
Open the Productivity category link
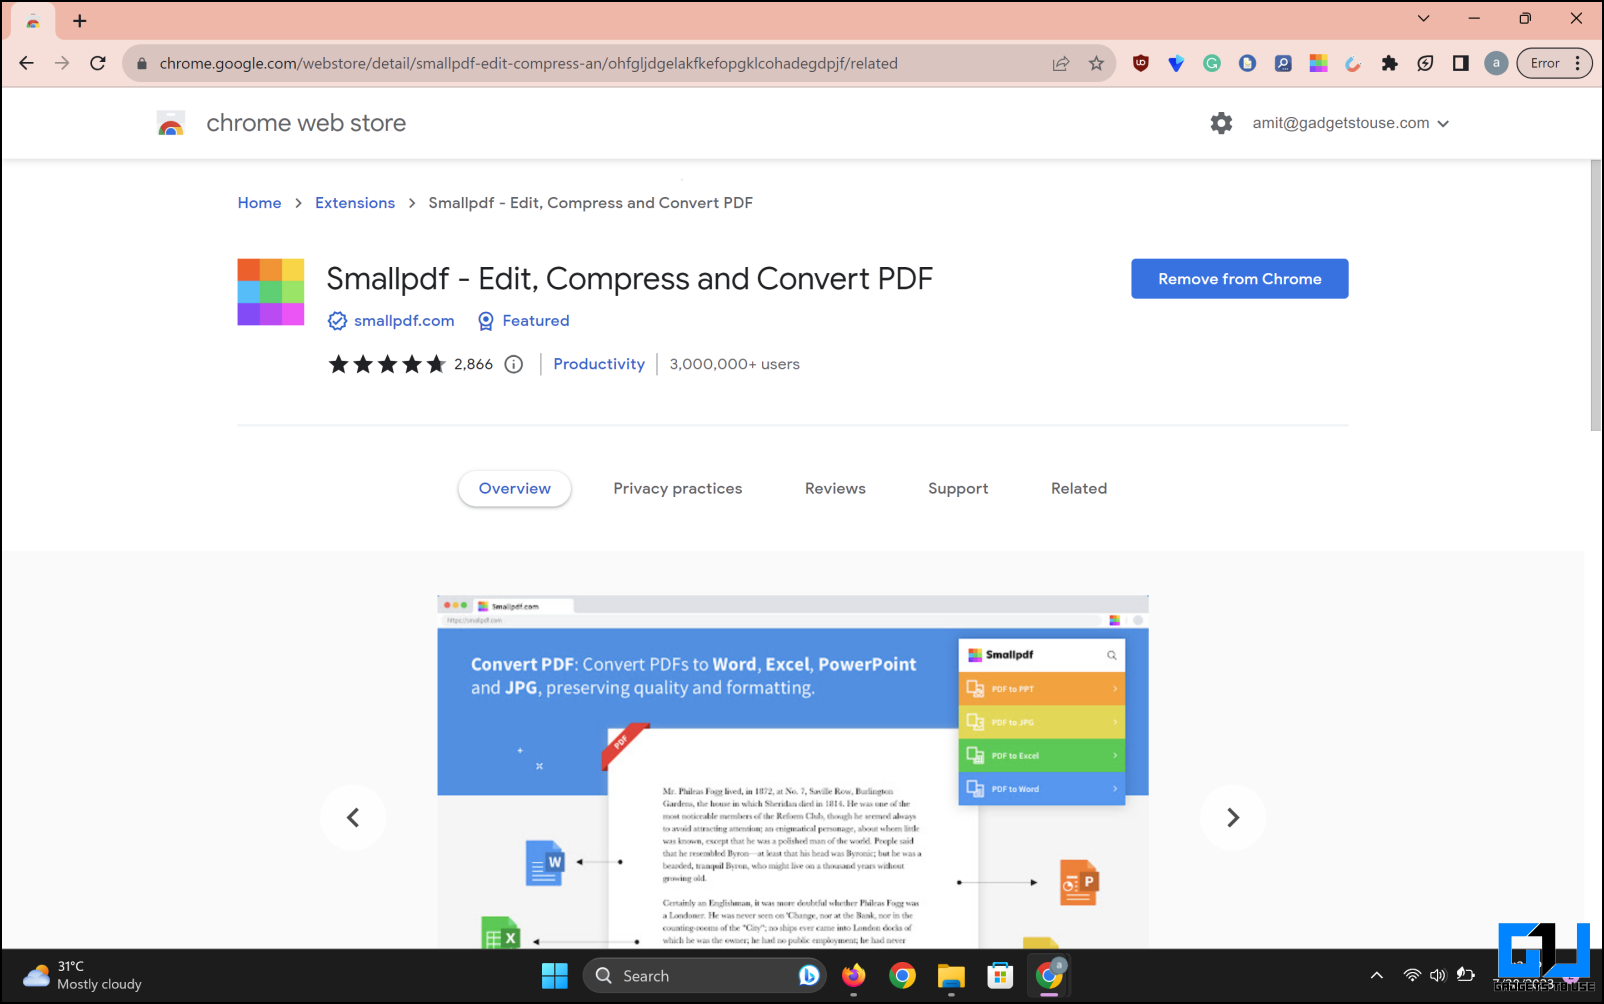coord(599,364)
